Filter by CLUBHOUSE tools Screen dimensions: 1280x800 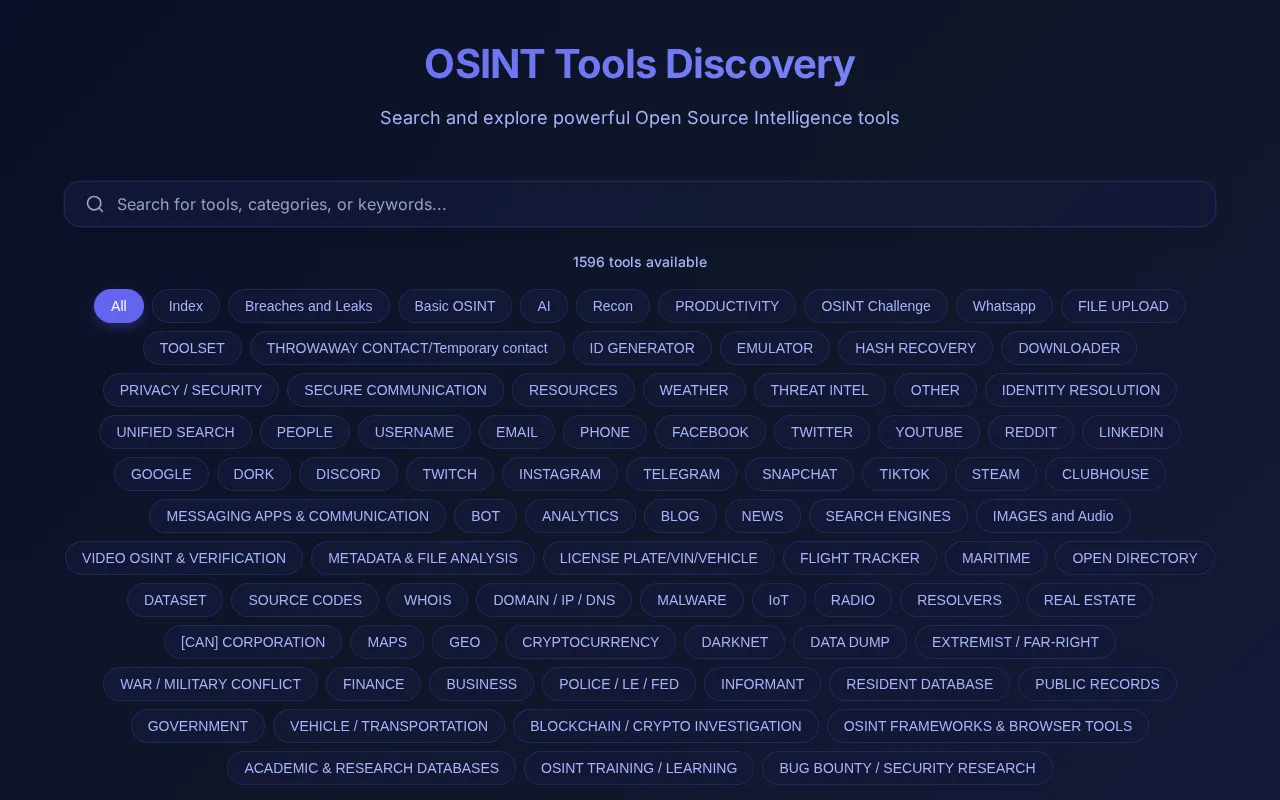click(1105, 474)
